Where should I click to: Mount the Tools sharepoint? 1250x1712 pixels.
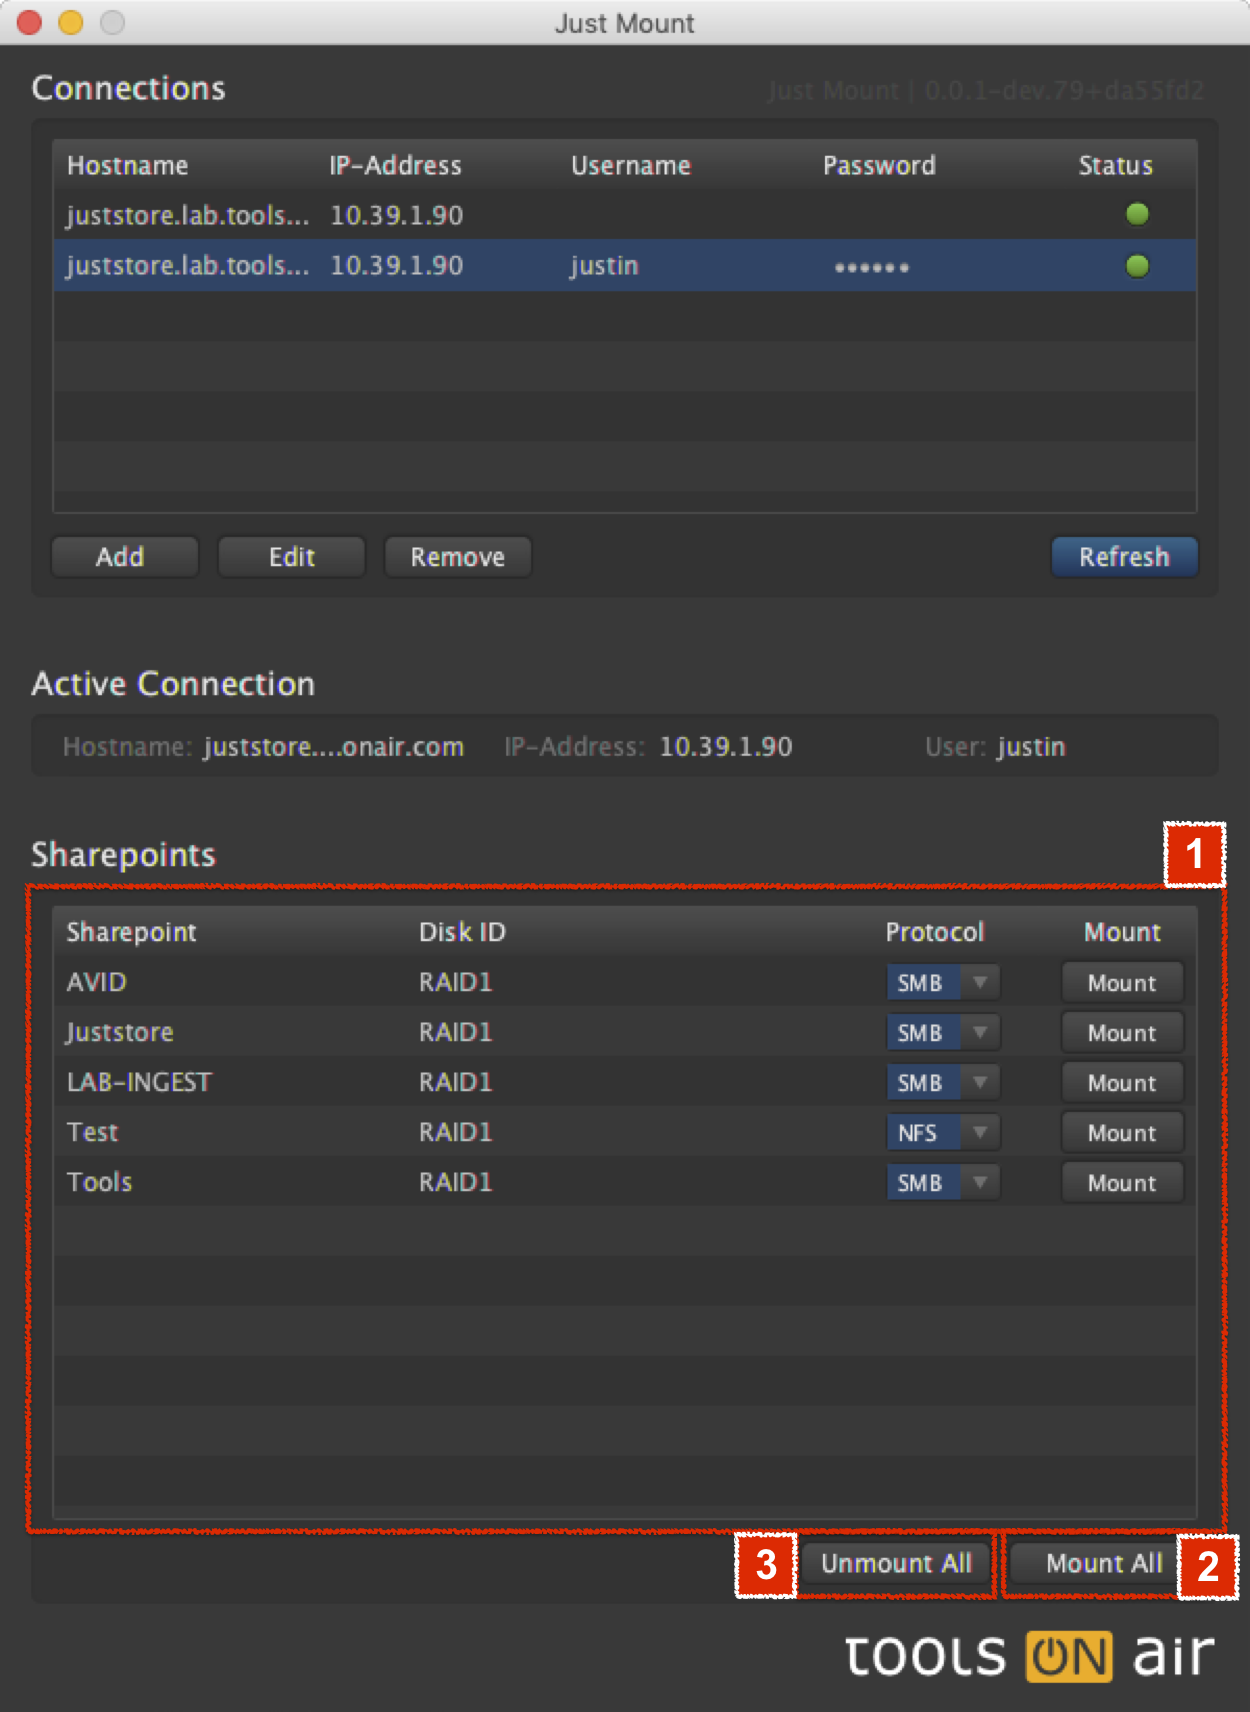pos(1122,1183)
